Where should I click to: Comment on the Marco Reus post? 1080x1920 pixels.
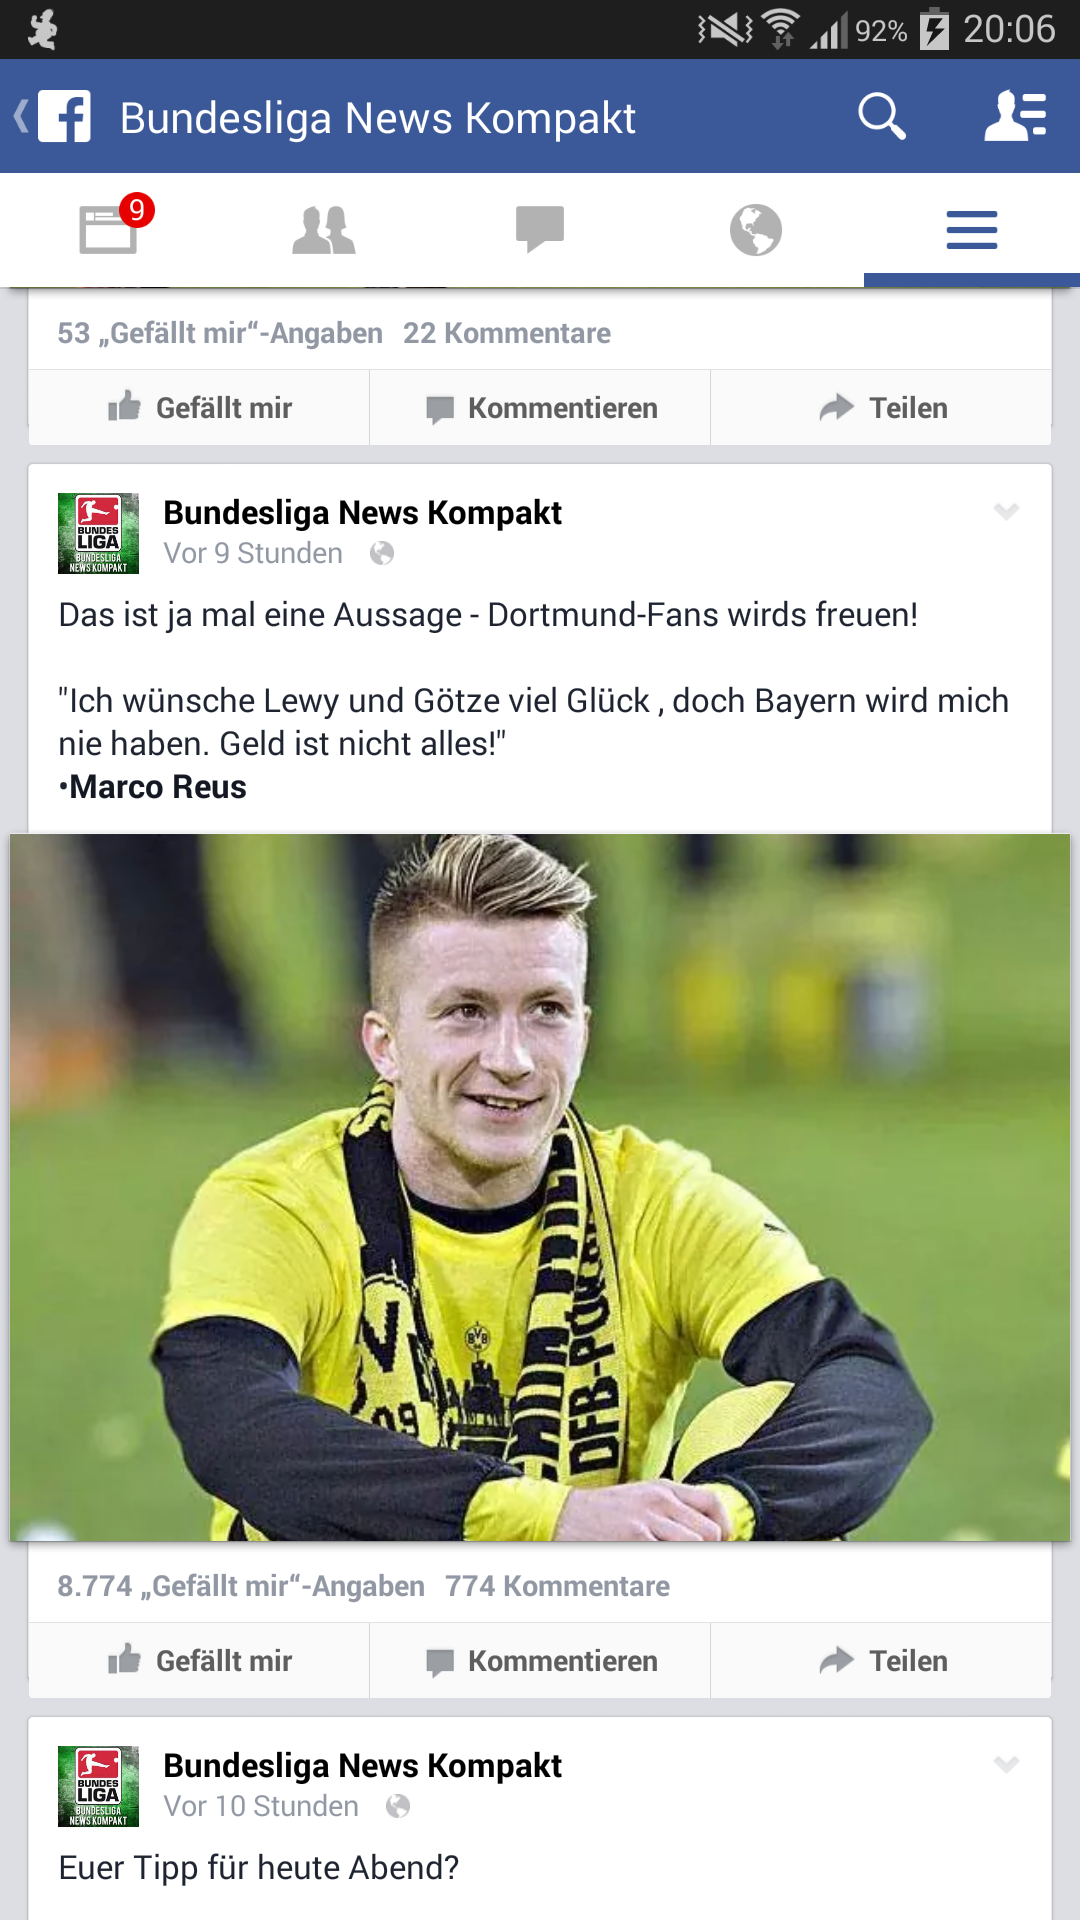(x=540, y=1660)
